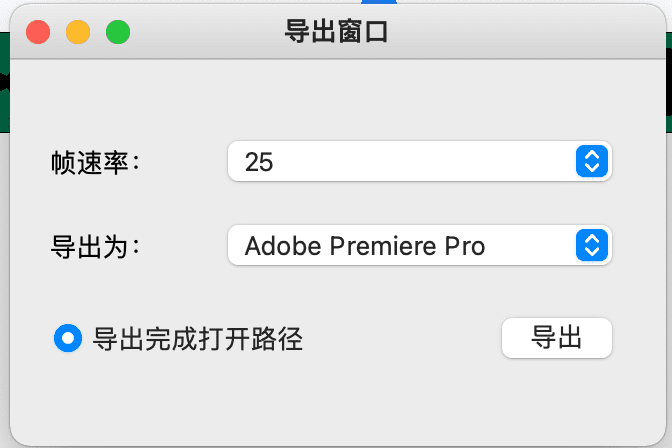Click the Adobe Premiere Pro text in the selector
Viewport: 672px width, 448px height.
(x=365, y=246)
